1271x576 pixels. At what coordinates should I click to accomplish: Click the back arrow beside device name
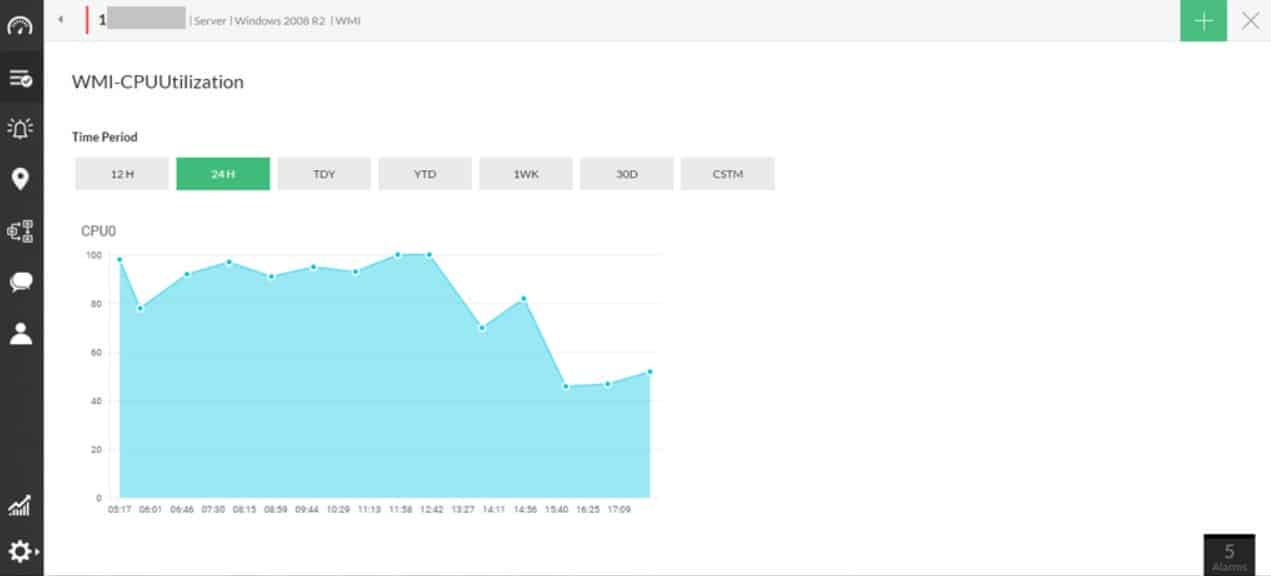[60, 20]
